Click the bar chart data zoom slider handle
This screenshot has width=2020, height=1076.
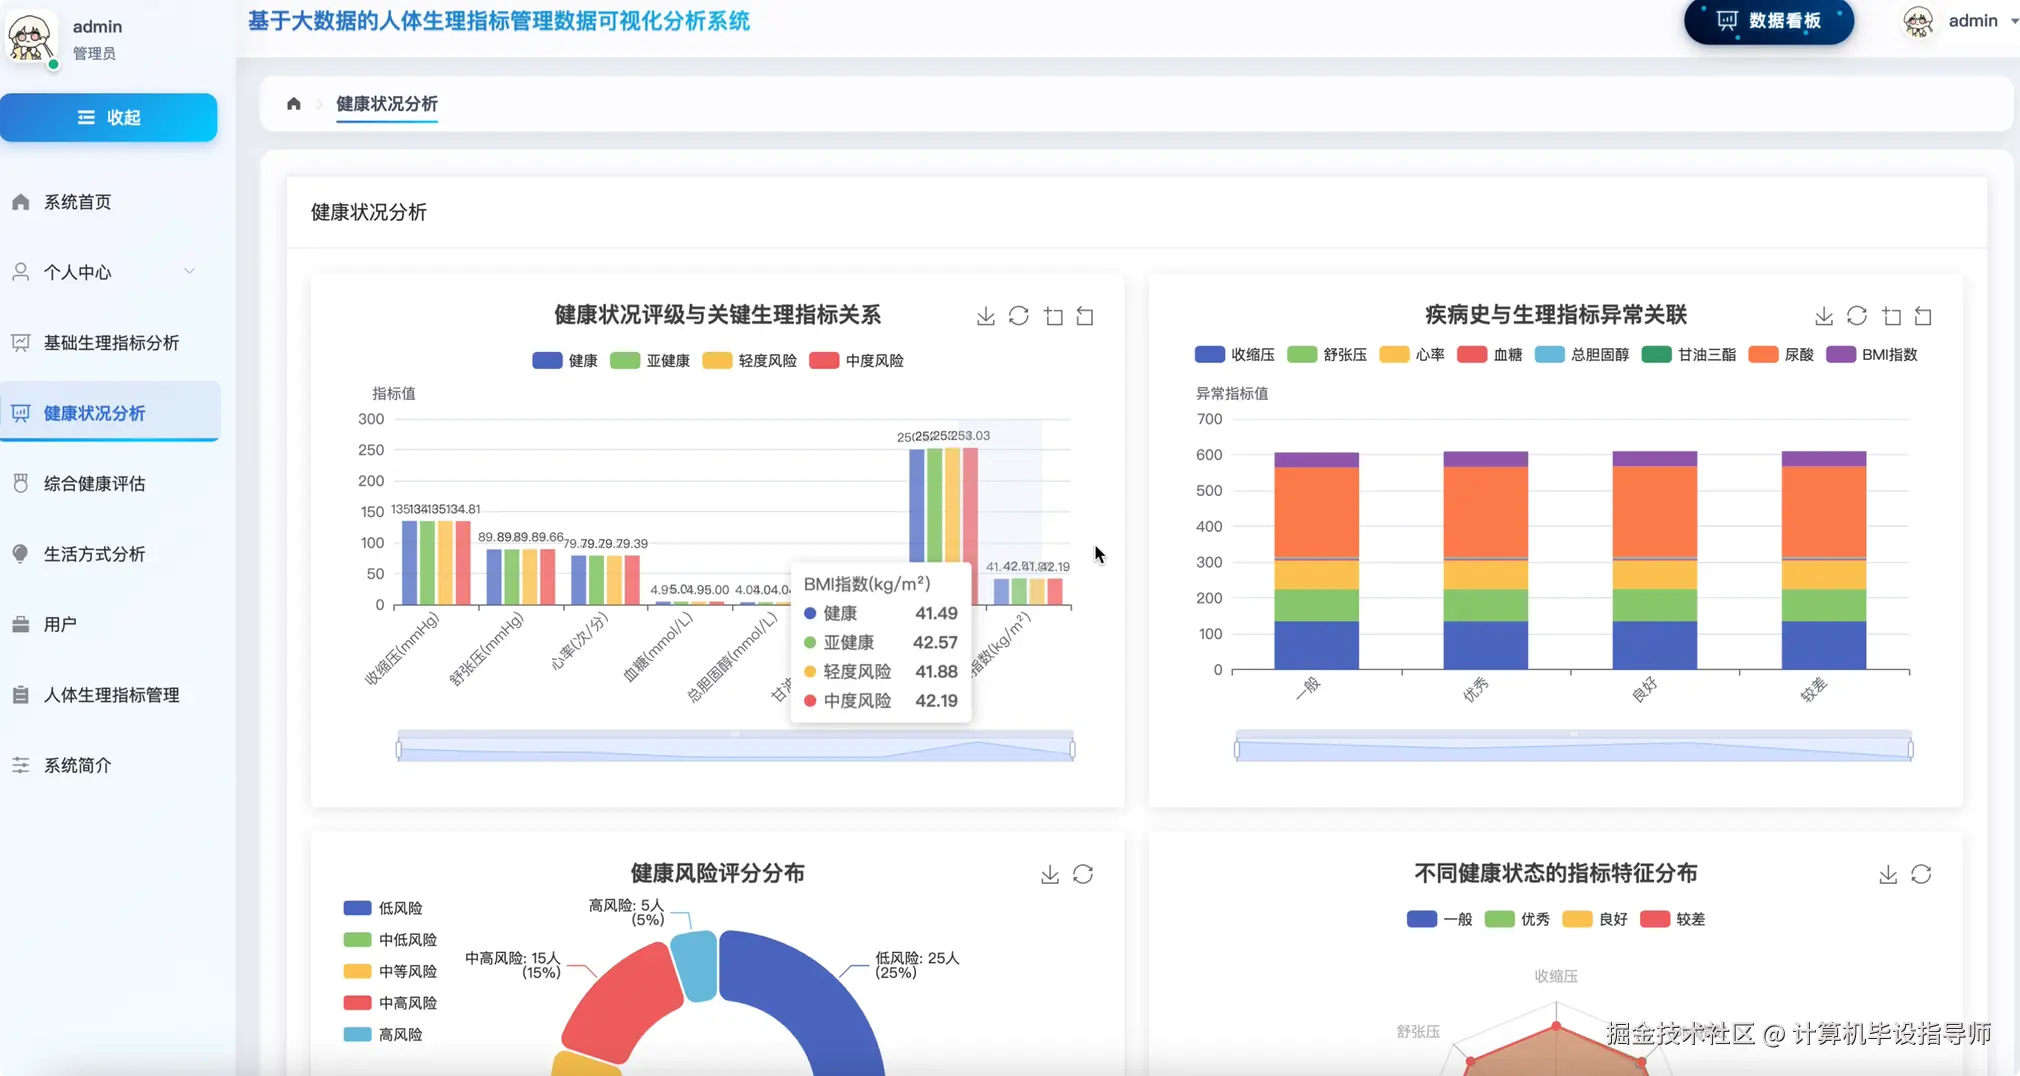398,748
